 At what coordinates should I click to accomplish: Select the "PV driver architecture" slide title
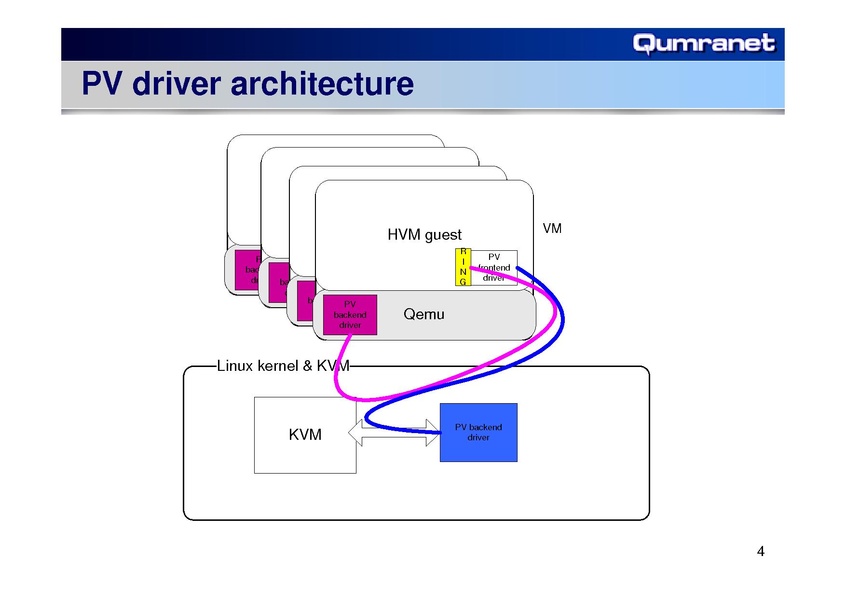coord(246,84)
